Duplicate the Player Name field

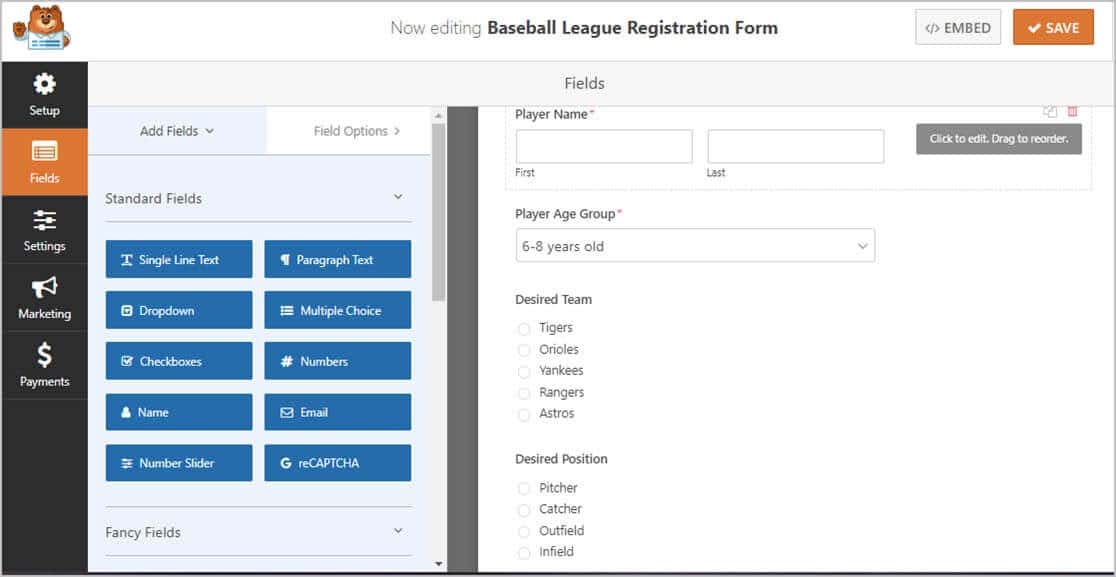coord(1050,111)
